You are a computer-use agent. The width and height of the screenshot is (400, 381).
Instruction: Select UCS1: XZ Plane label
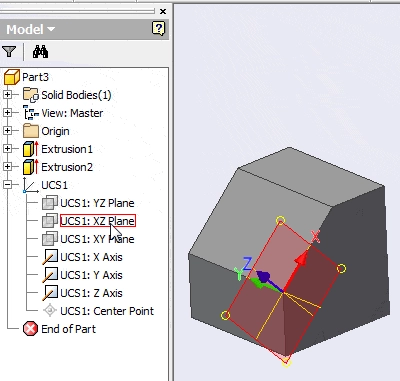98,221
